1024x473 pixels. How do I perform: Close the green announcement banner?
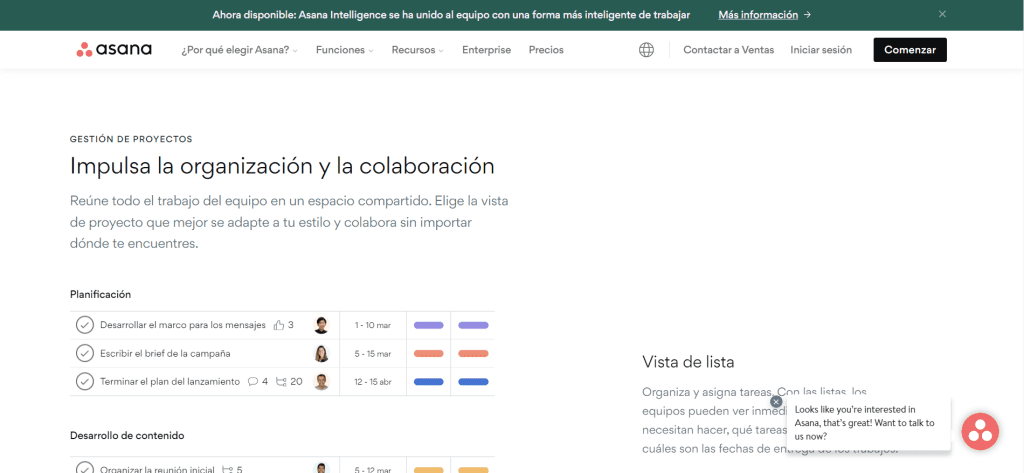[x=942, y=14]
